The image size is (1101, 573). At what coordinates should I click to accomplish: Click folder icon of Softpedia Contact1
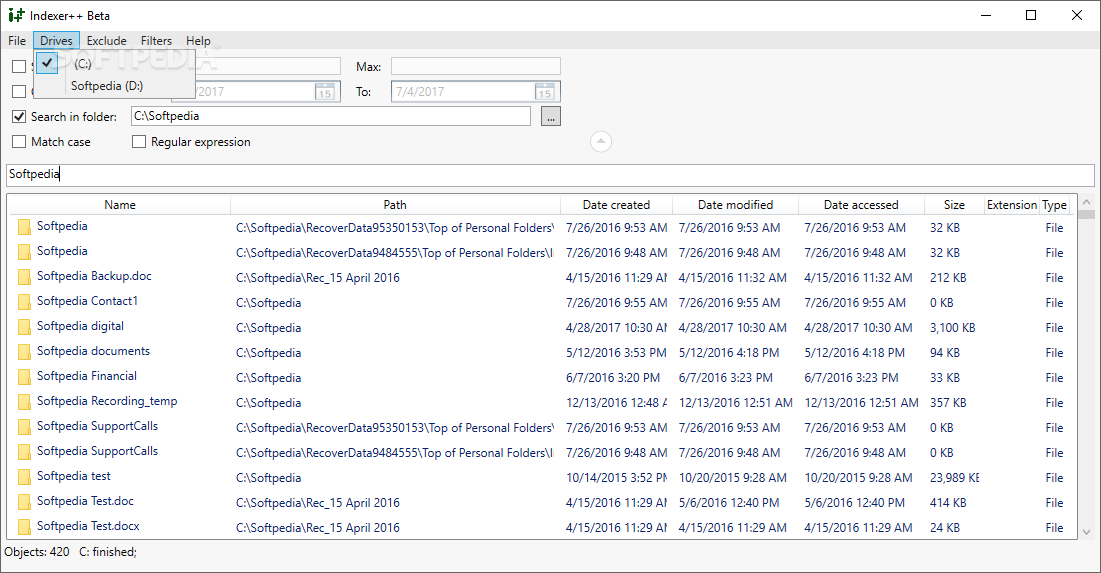(x=25, y=302)
